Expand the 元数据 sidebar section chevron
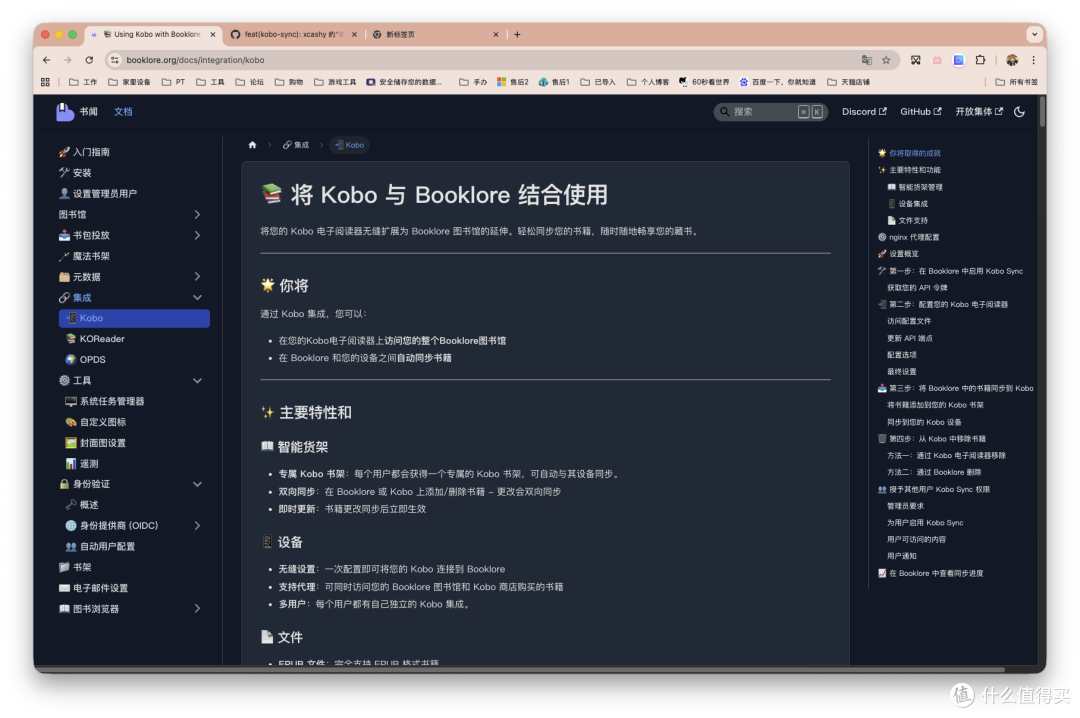Viewport: 1080px width, 718px height. click(197, 276)
